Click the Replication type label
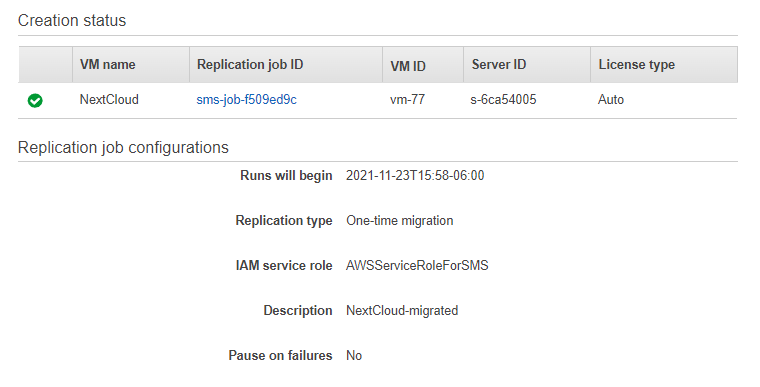This screenshot has height=387, width=760. pyautogui.click(x=284, y=221)
